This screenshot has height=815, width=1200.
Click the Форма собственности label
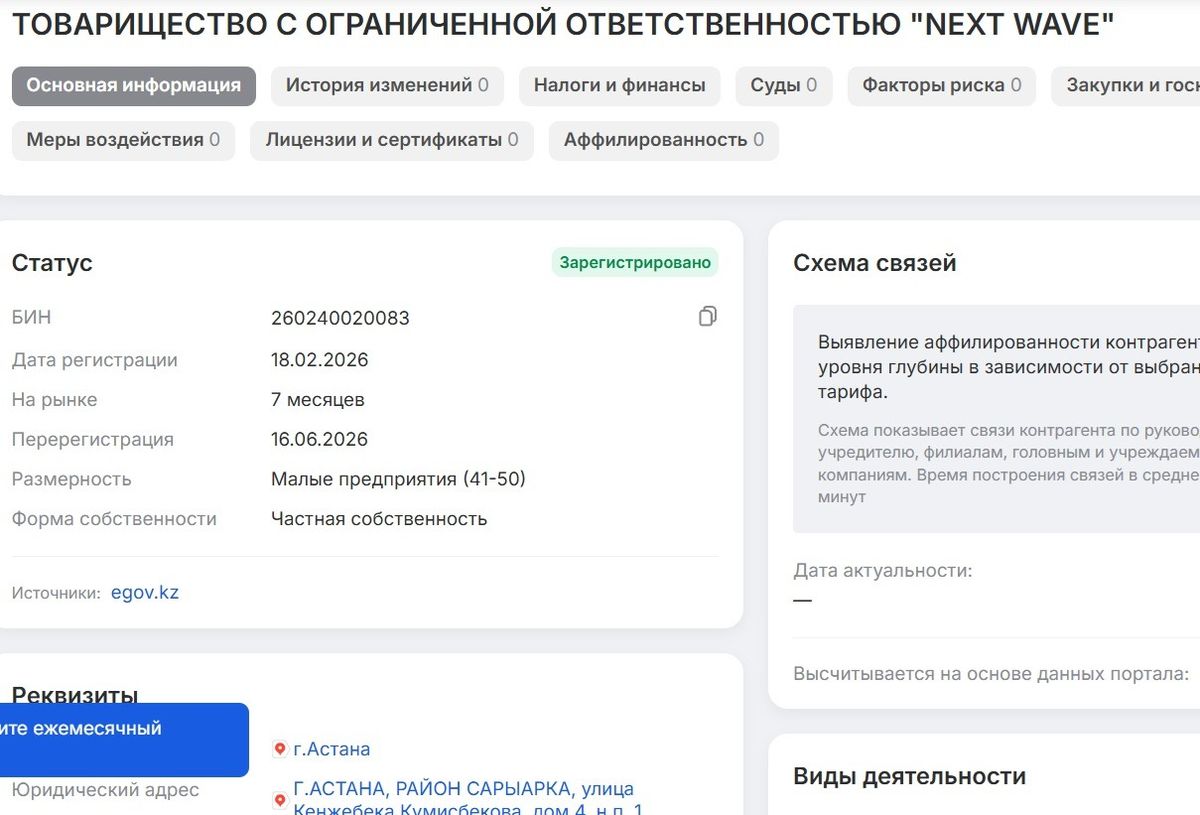[114, 519]
